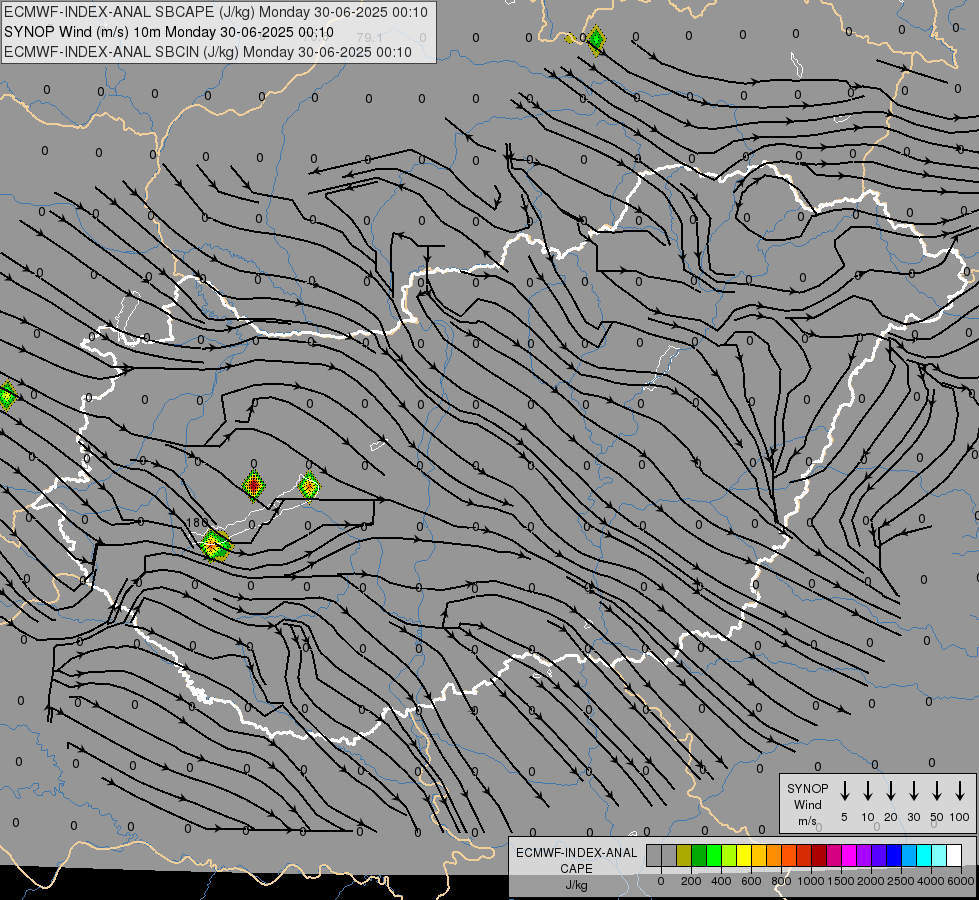Image resolution: width=979 pixels, height=900 pixels.
Task: Click the '800' tick label in CAPE legend
Action: pyautogui.click(x=781, y=881)
